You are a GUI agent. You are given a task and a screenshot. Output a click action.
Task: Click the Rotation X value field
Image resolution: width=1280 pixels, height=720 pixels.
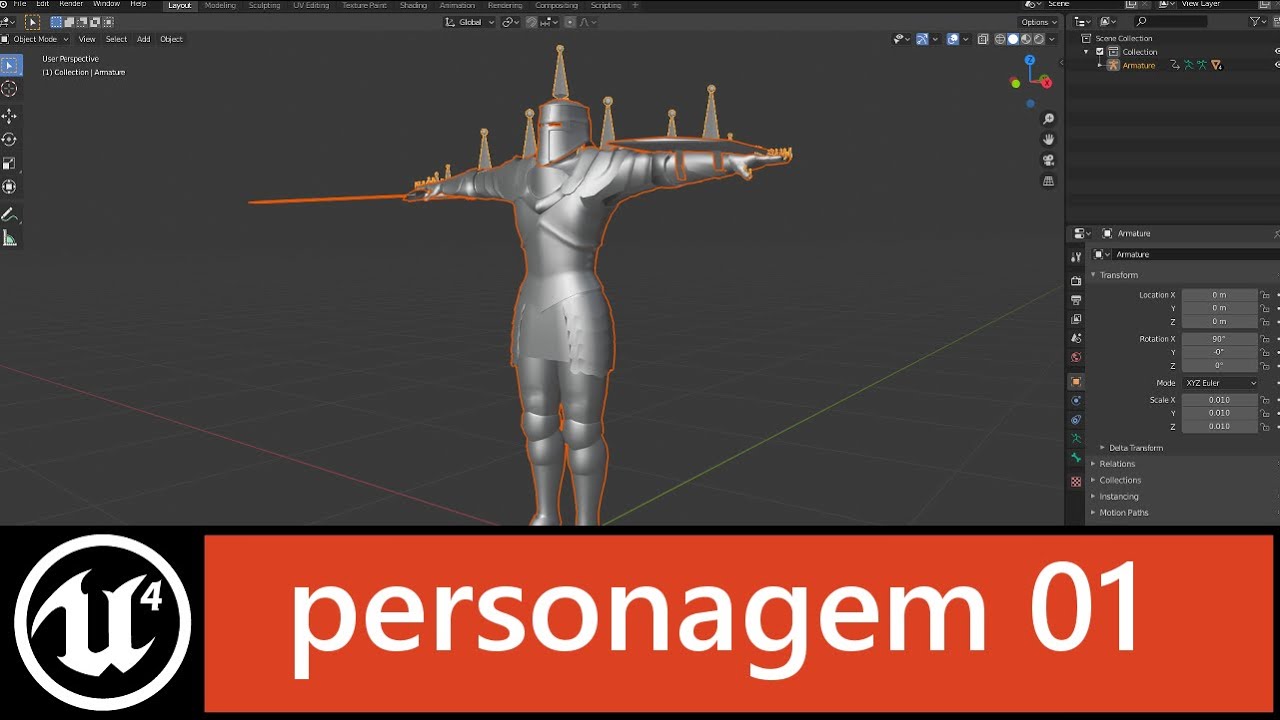[1219, 339]
